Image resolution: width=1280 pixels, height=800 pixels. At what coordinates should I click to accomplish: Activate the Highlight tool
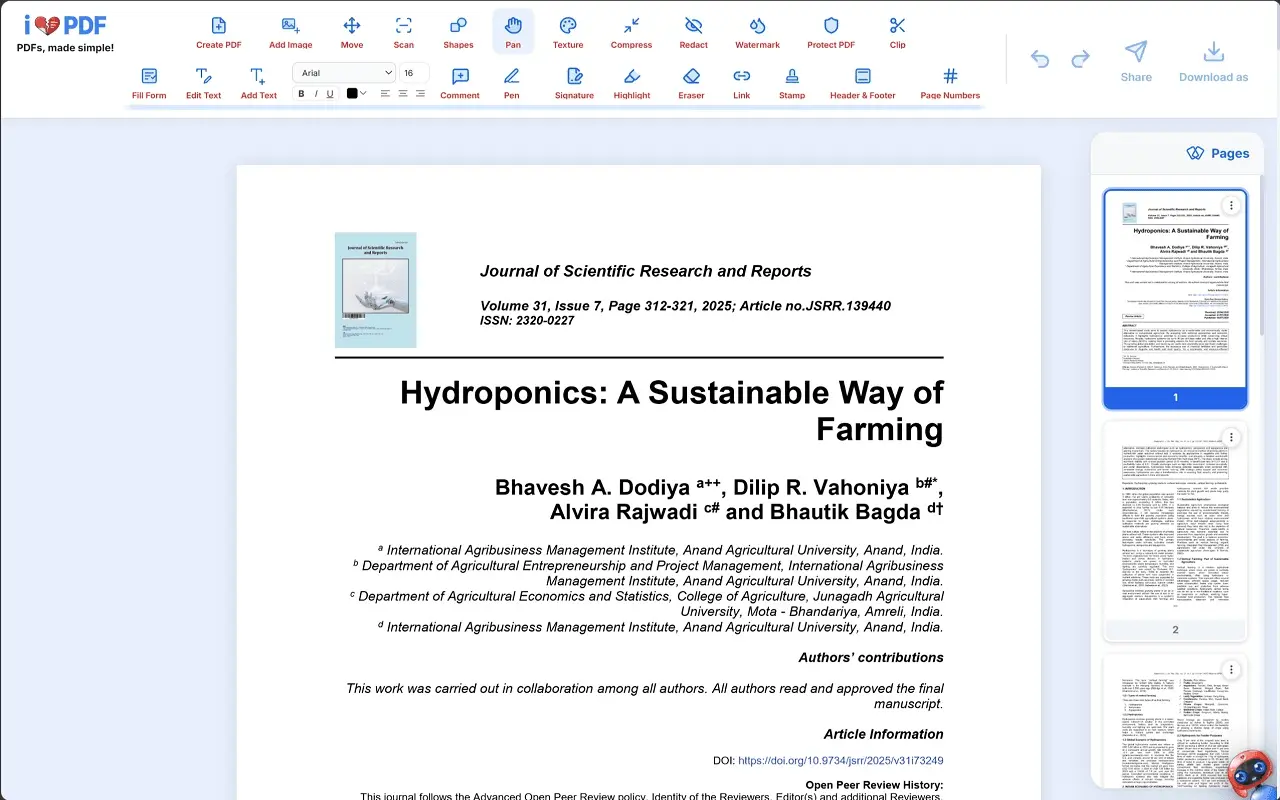632,83
